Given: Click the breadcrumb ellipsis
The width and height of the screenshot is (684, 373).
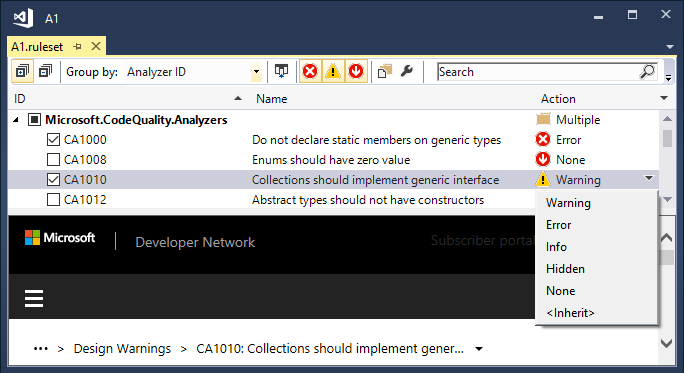Looking at the screenshot, I should (x=41, y=349).
